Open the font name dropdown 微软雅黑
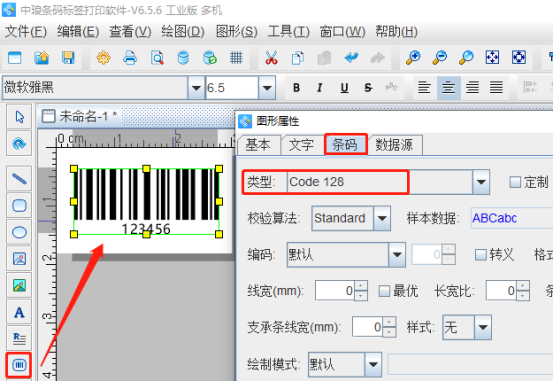This screenshot has height=381, width=554. 196,87
